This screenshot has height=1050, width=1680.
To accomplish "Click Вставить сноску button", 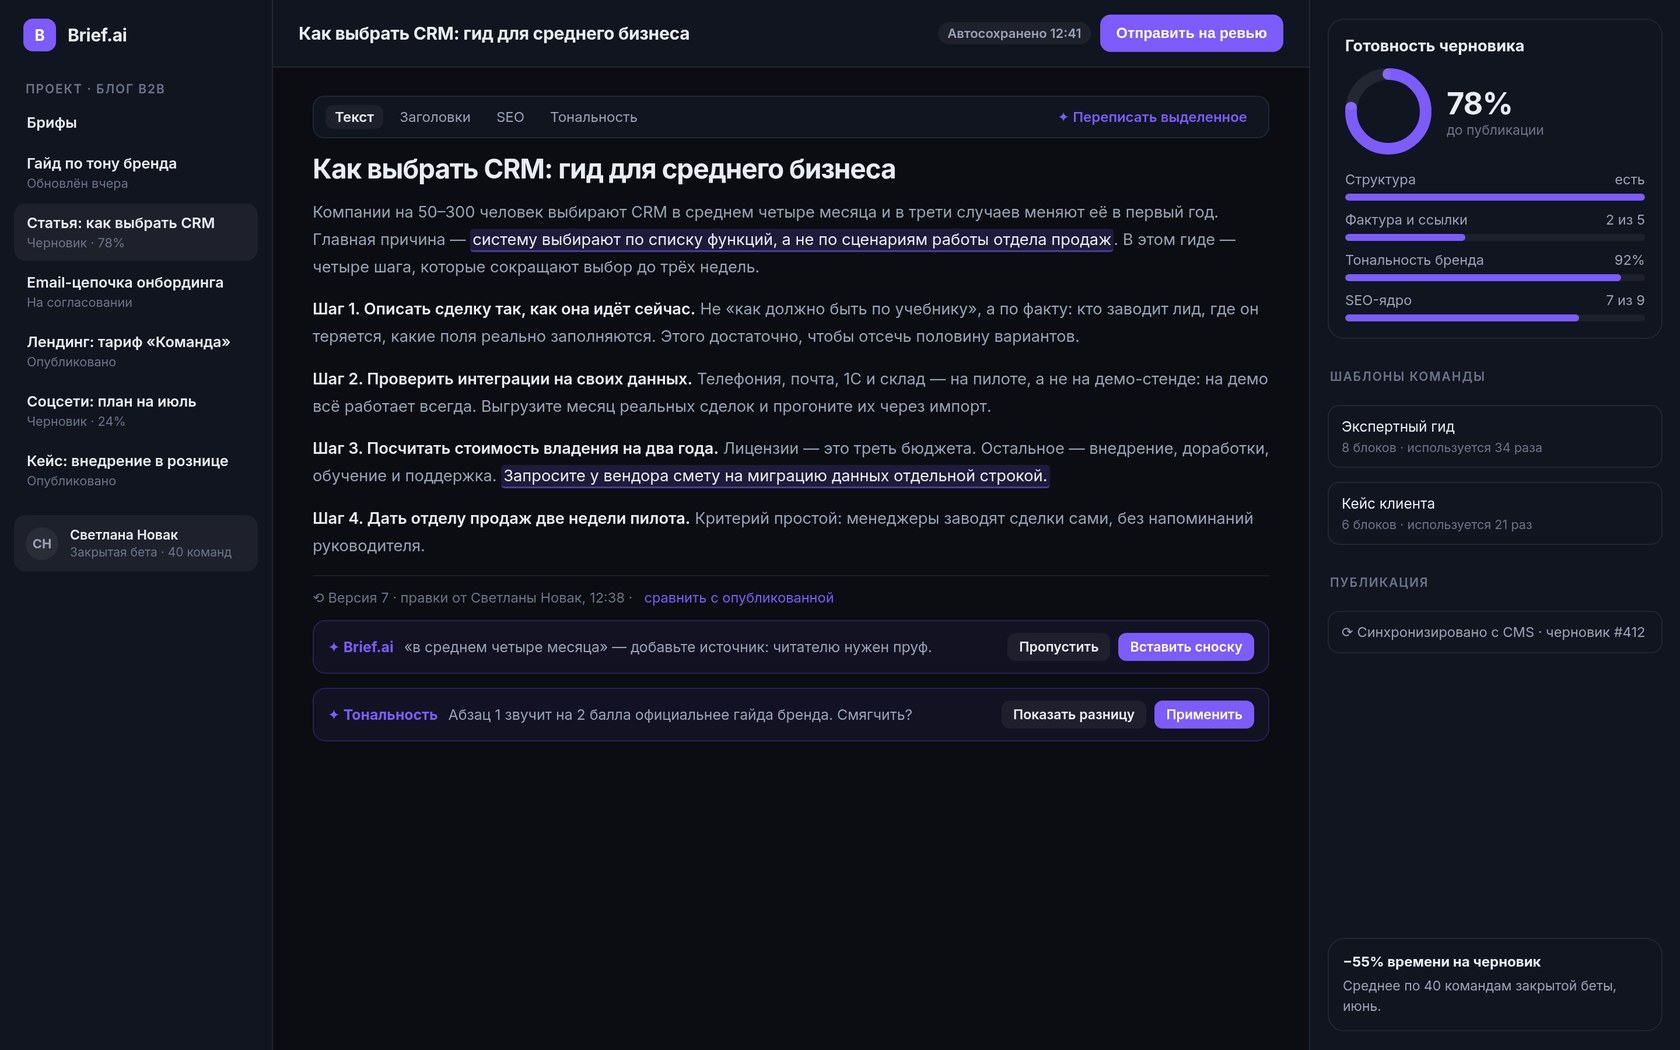I will click(1186, 647).
